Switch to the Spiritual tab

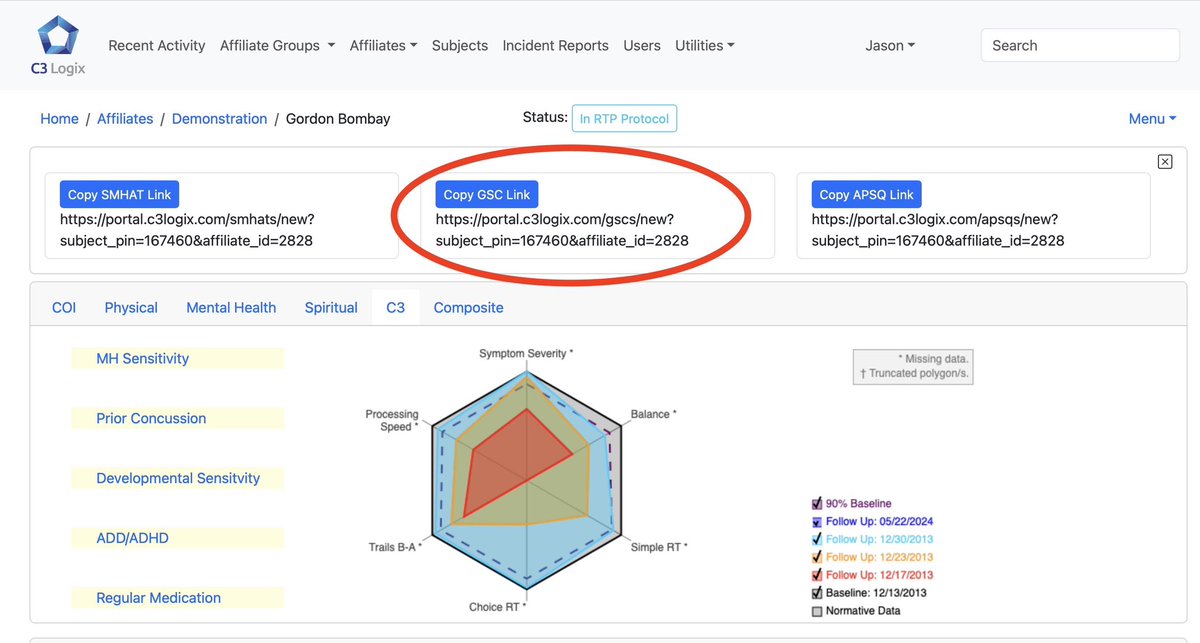coord(331,307)
